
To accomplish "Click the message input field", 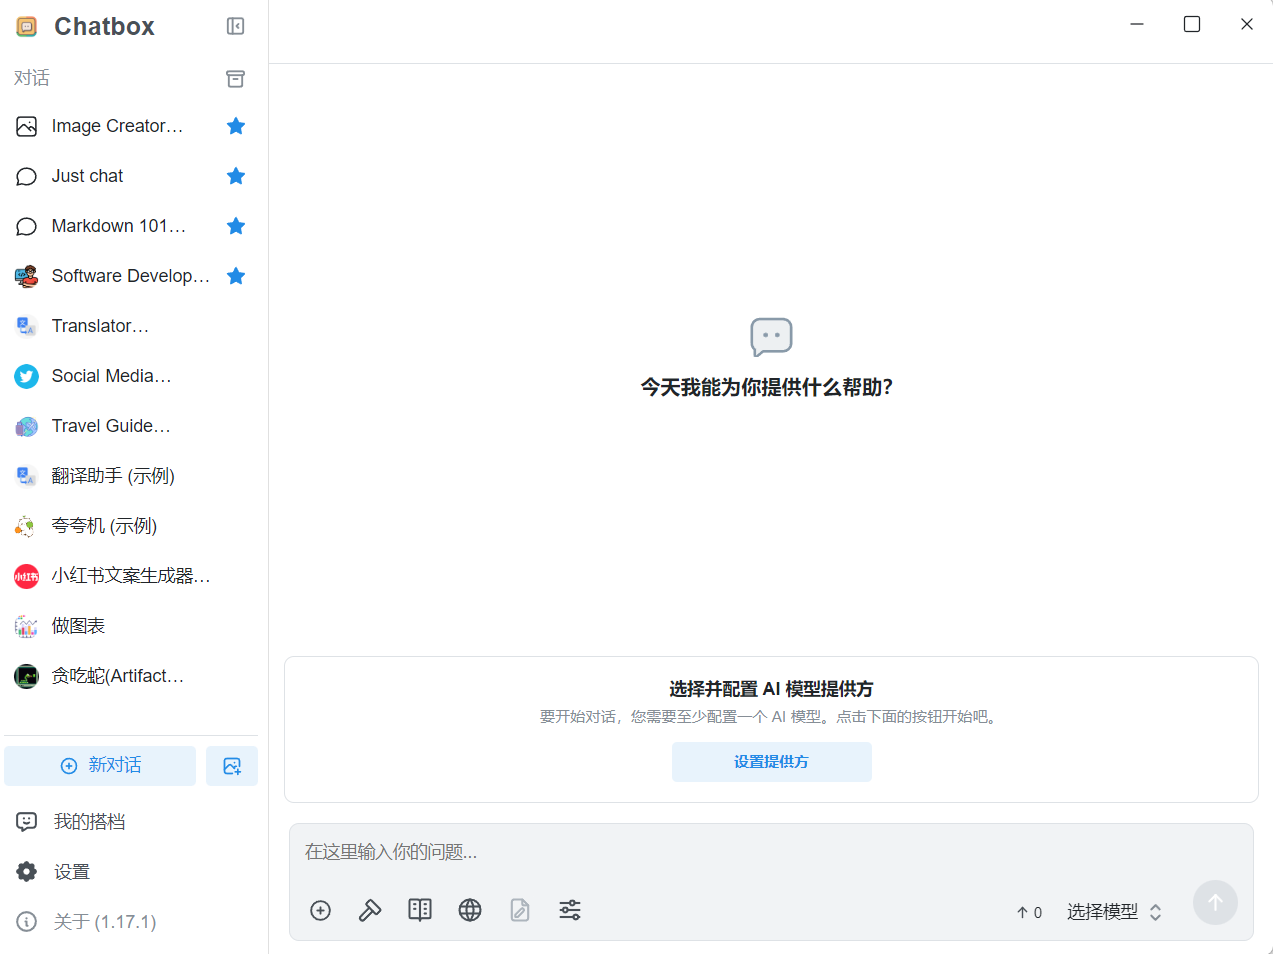I will pyautogui.click(x=700, y=852).
